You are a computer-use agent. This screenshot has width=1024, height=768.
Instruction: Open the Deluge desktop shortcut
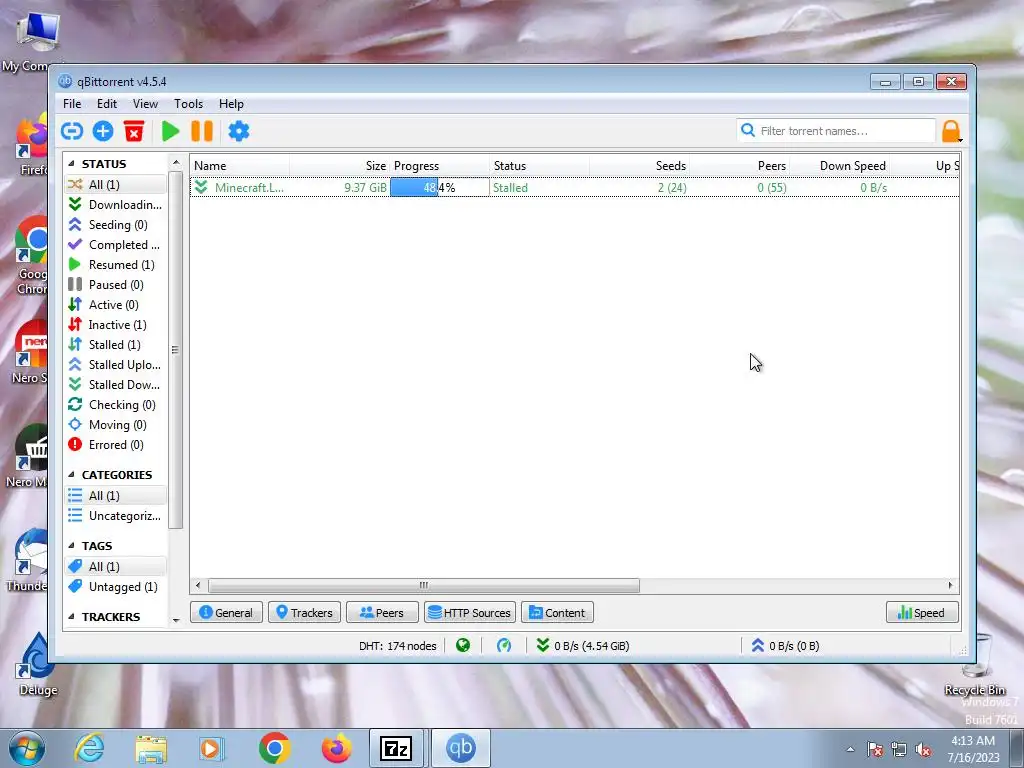37,664
